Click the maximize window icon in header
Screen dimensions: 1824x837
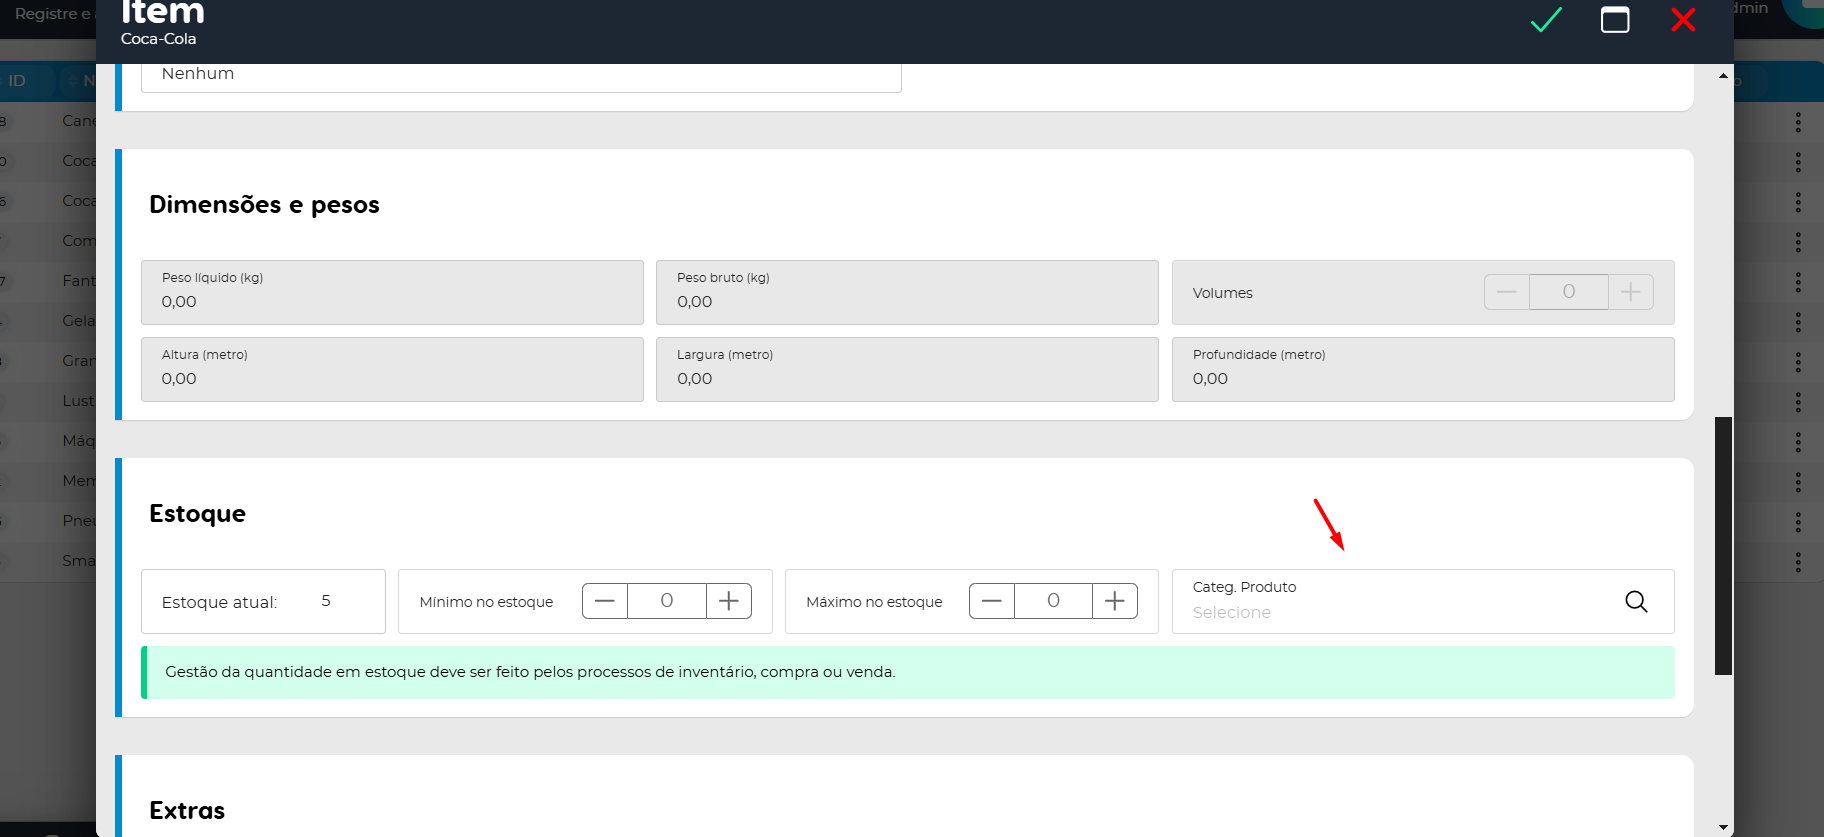[1615, 20]
